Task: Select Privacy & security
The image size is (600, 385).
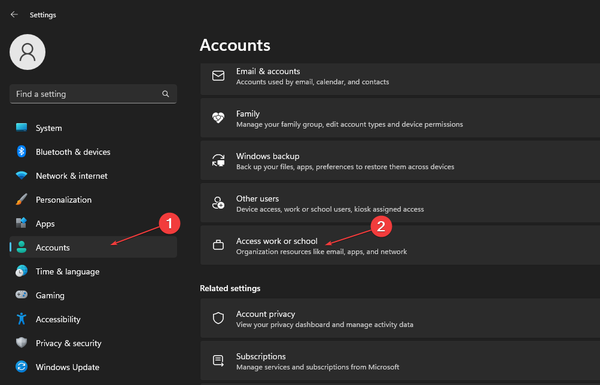Action: tap(93, 343)
